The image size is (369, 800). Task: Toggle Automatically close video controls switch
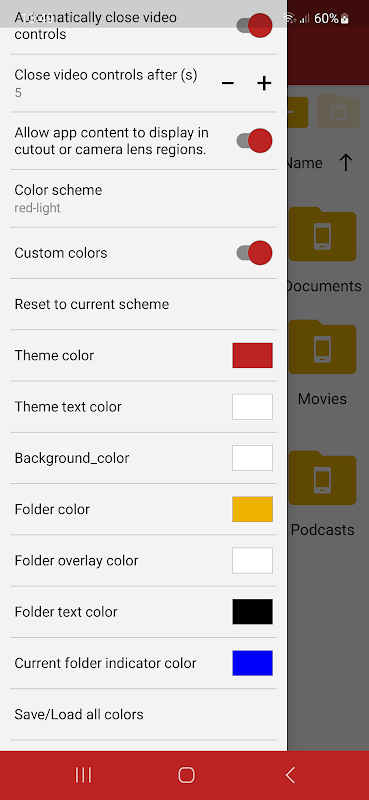click(254, 26)
